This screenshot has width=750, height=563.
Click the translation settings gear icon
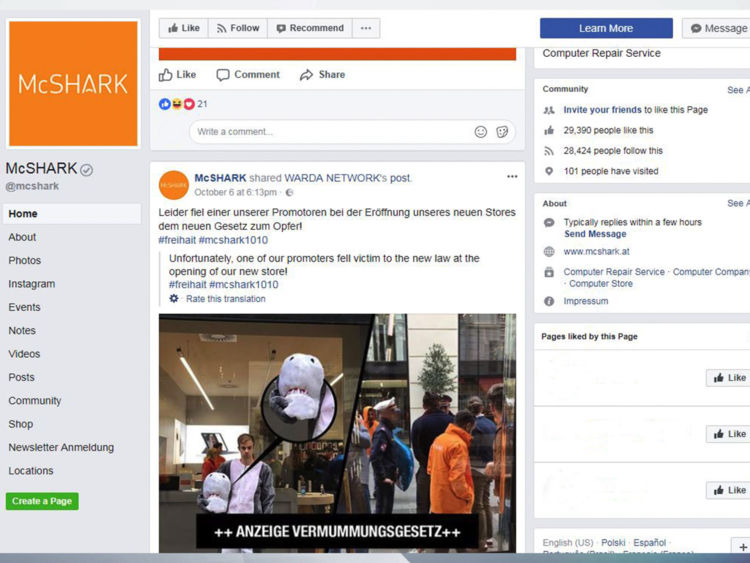pyautogui.click(x=174, y=298)
